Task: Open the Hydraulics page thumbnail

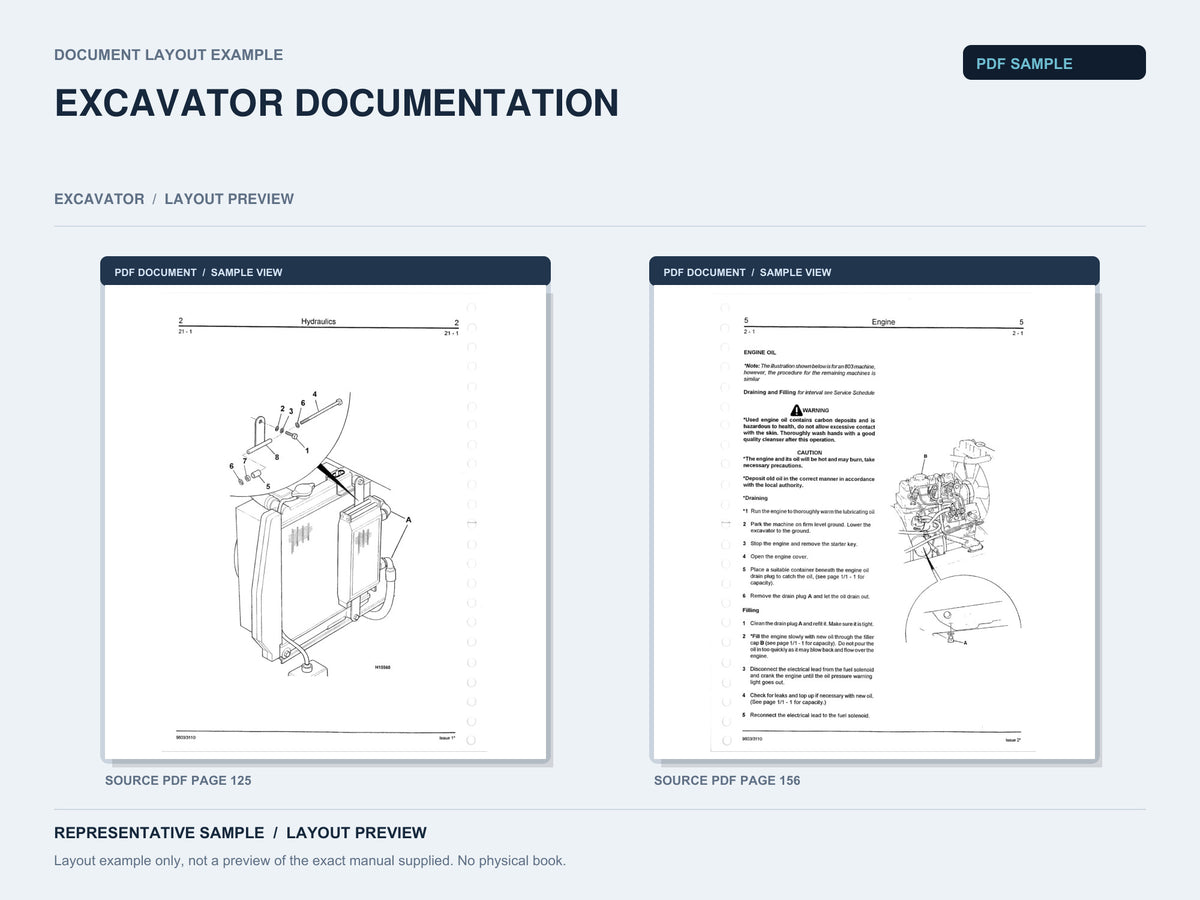Action: [325, 522]
